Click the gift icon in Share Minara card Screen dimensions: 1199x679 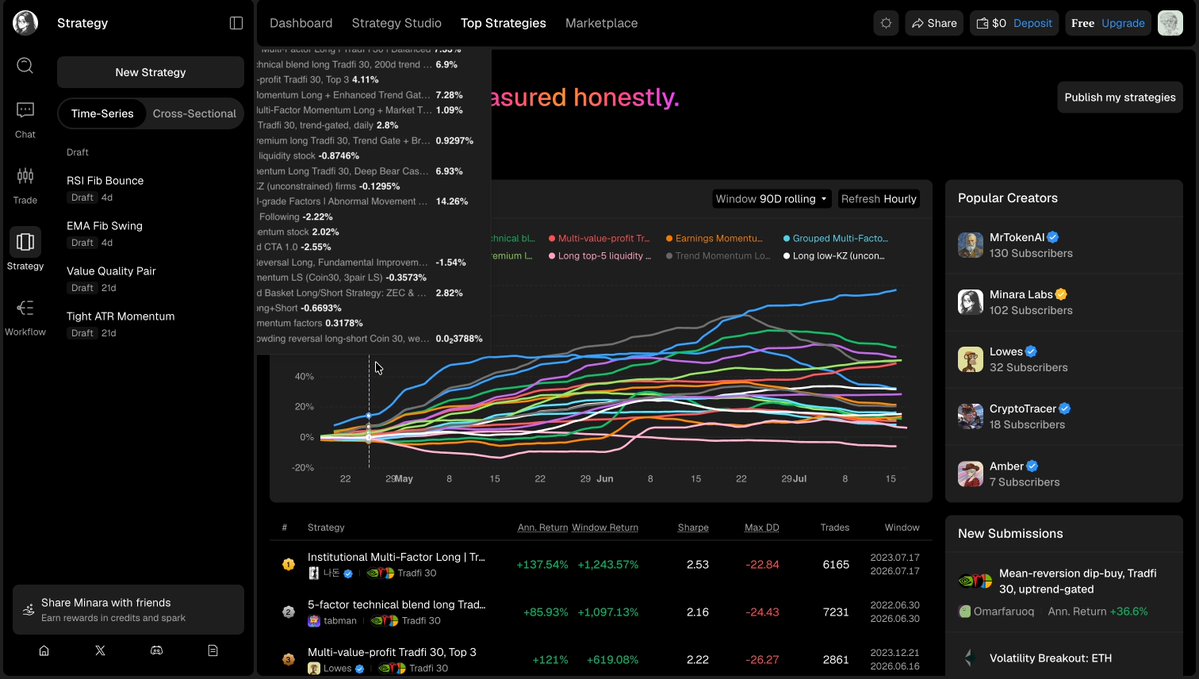click(28, 610)
